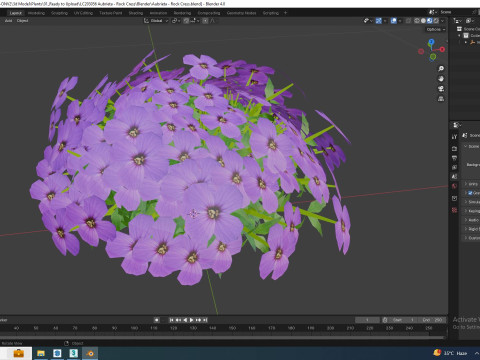Image resolution: width=480 pixels, height=360 pixels.
Task: Switch to the Modeling workspace tab
Action: click(x=36, y=13)
